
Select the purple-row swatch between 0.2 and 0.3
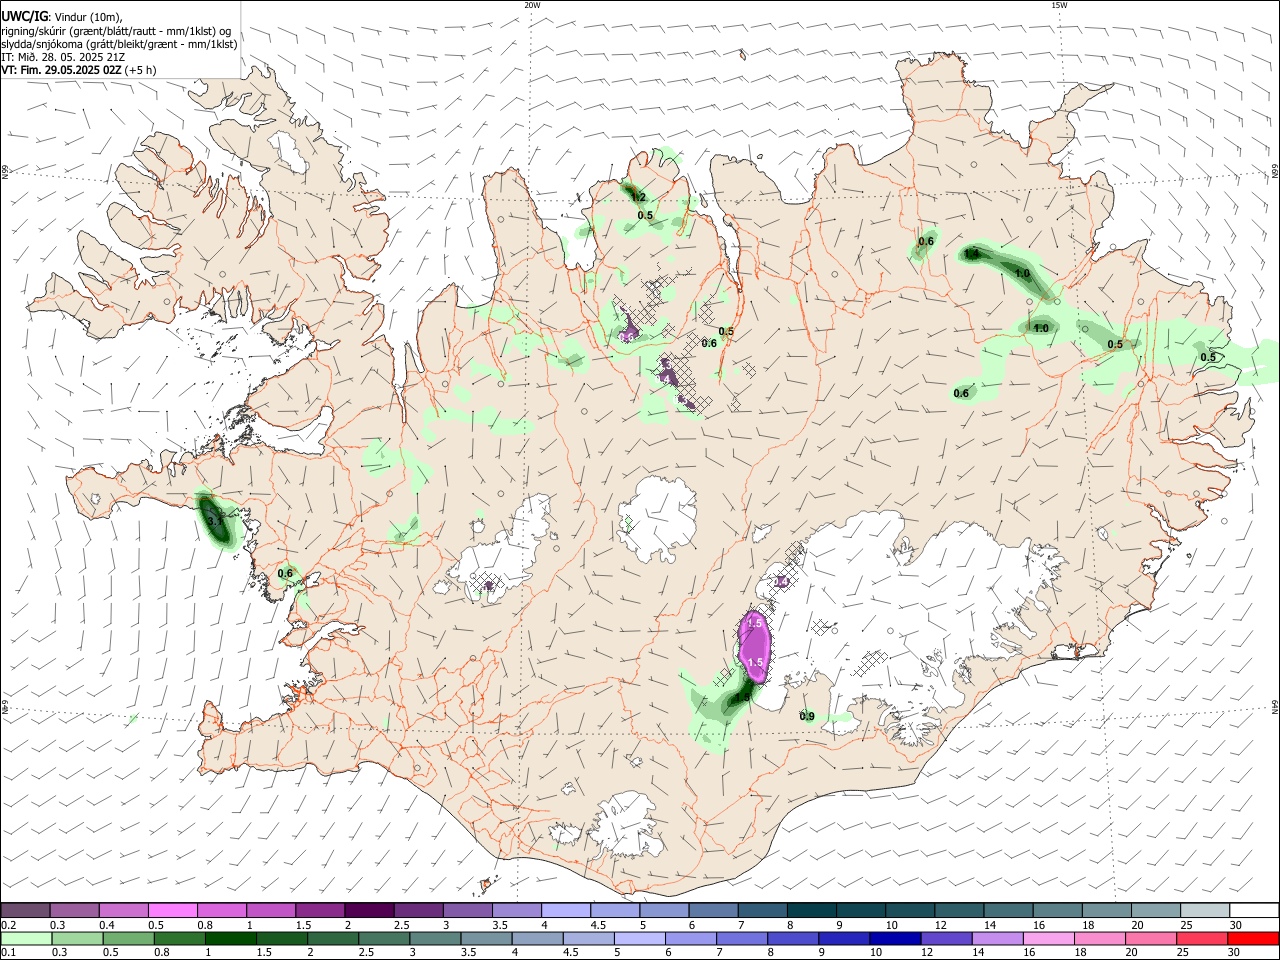coord(25,911)
